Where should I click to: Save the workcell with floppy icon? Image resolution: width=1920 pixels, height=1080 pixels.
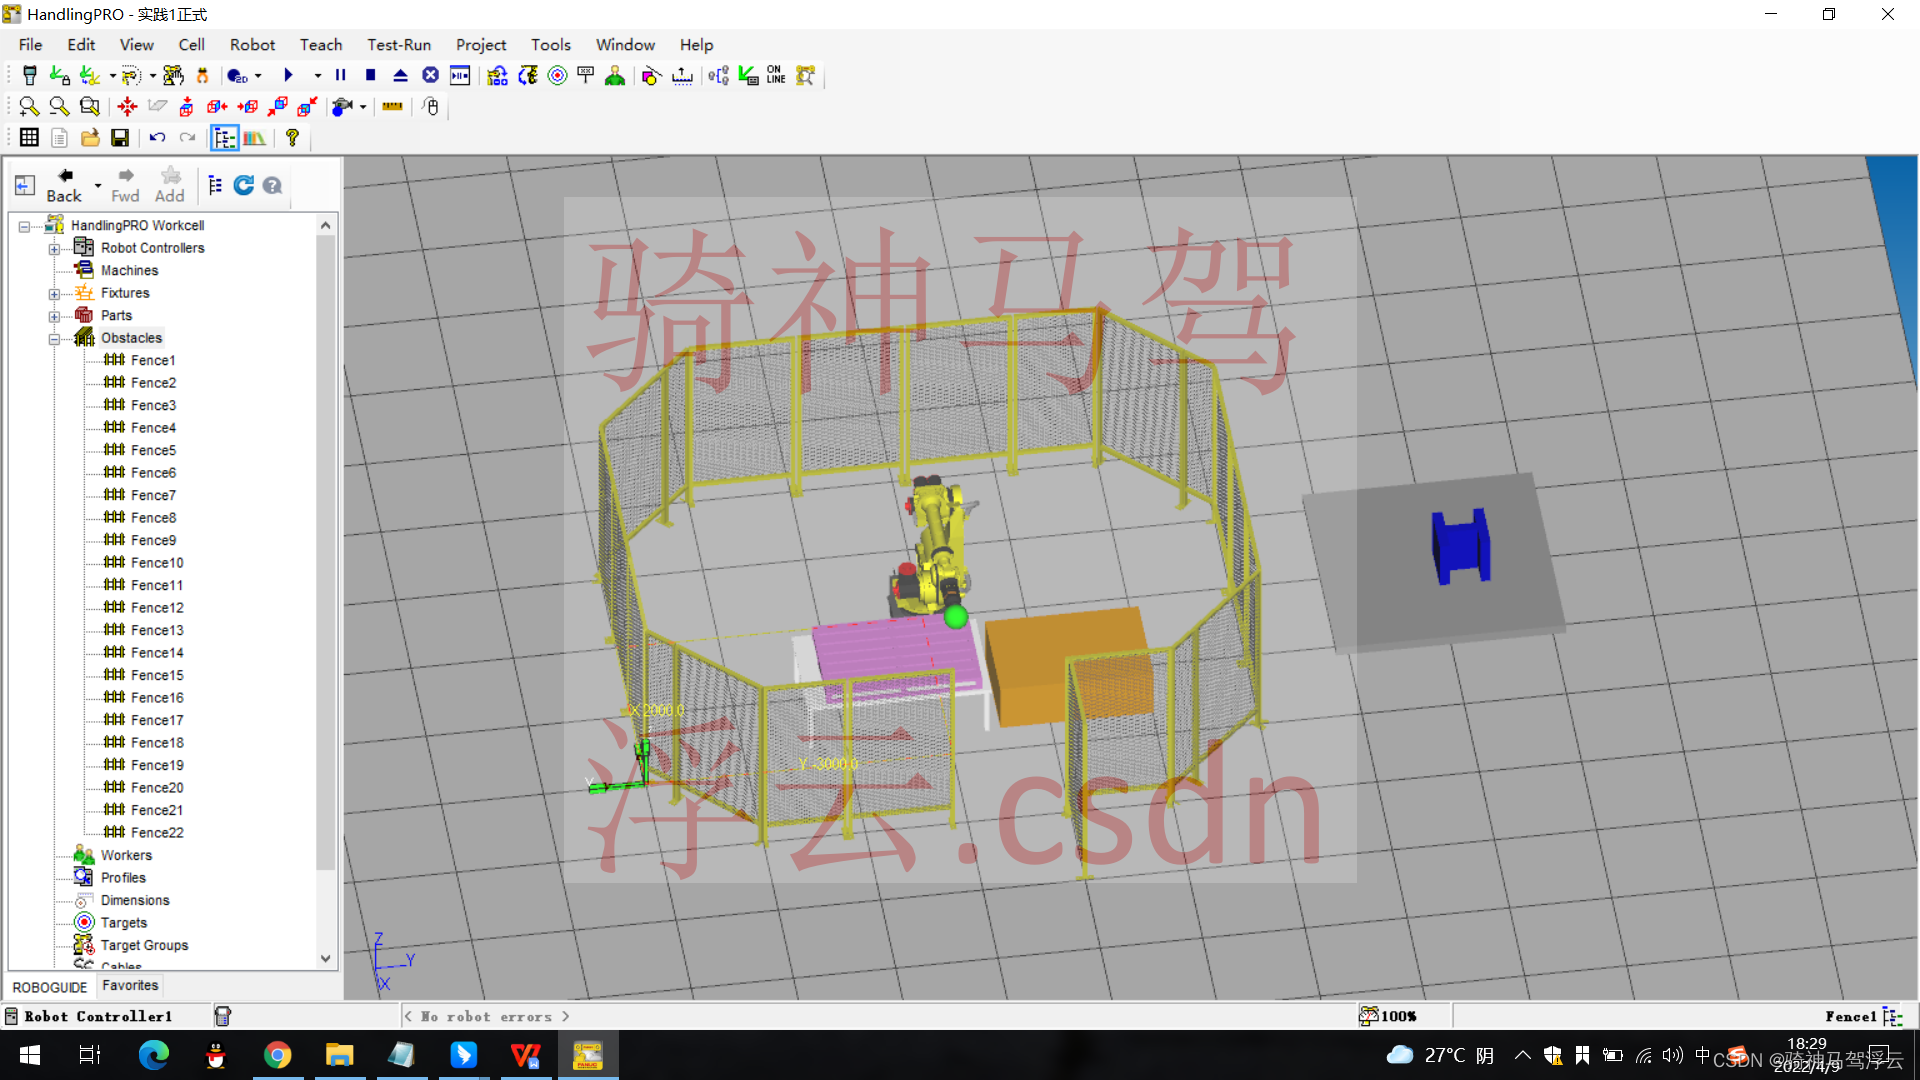pos(120,138)
